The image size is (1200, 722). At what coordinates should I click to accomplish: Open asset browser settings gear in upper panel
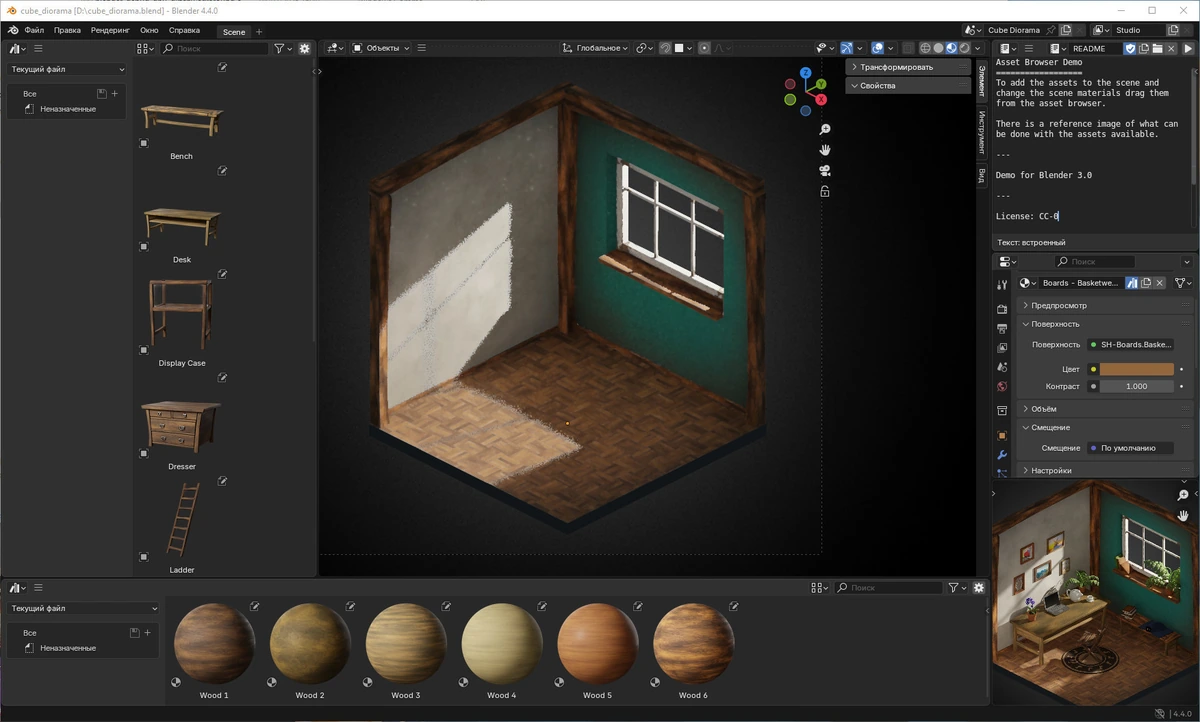[305, 48]
